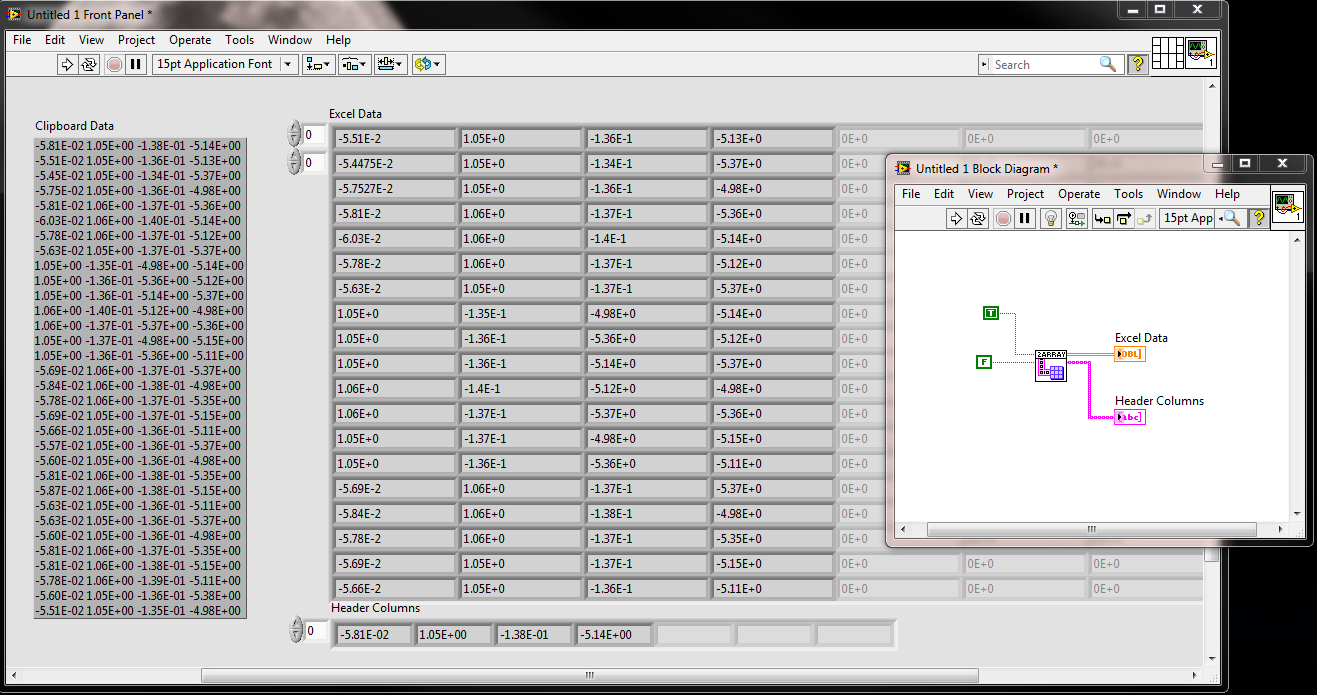1317x695 pixels.
Task: Click the True boolean constant on diagram
Action: (x=991, y=313)
